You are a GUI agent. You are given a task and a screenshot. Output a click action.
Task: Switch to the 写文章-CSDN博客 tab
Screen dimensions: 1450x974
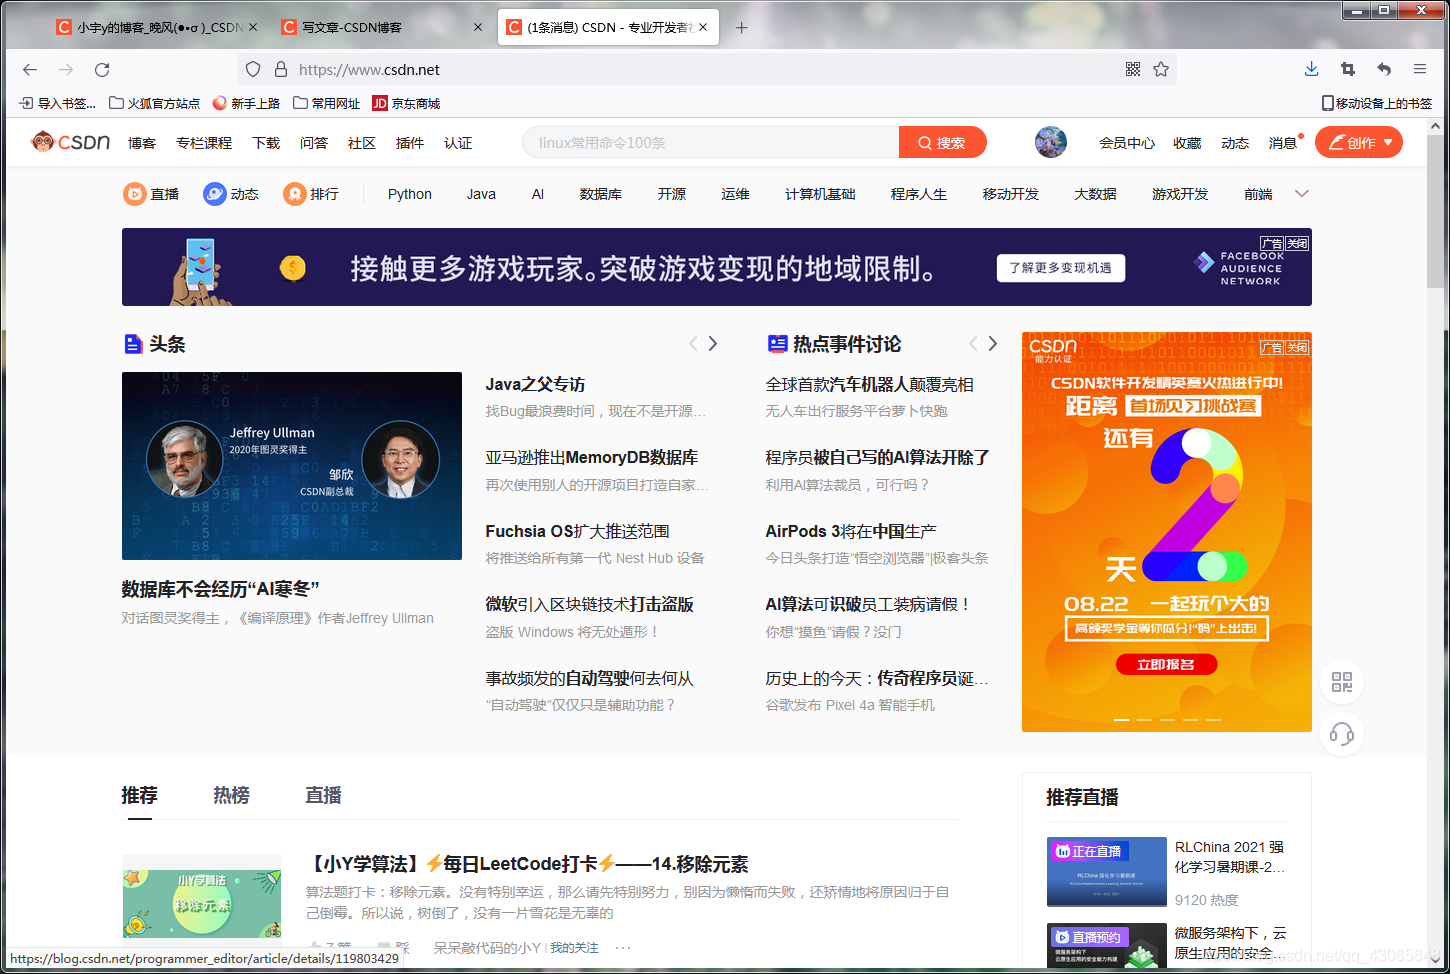[383, 27]
